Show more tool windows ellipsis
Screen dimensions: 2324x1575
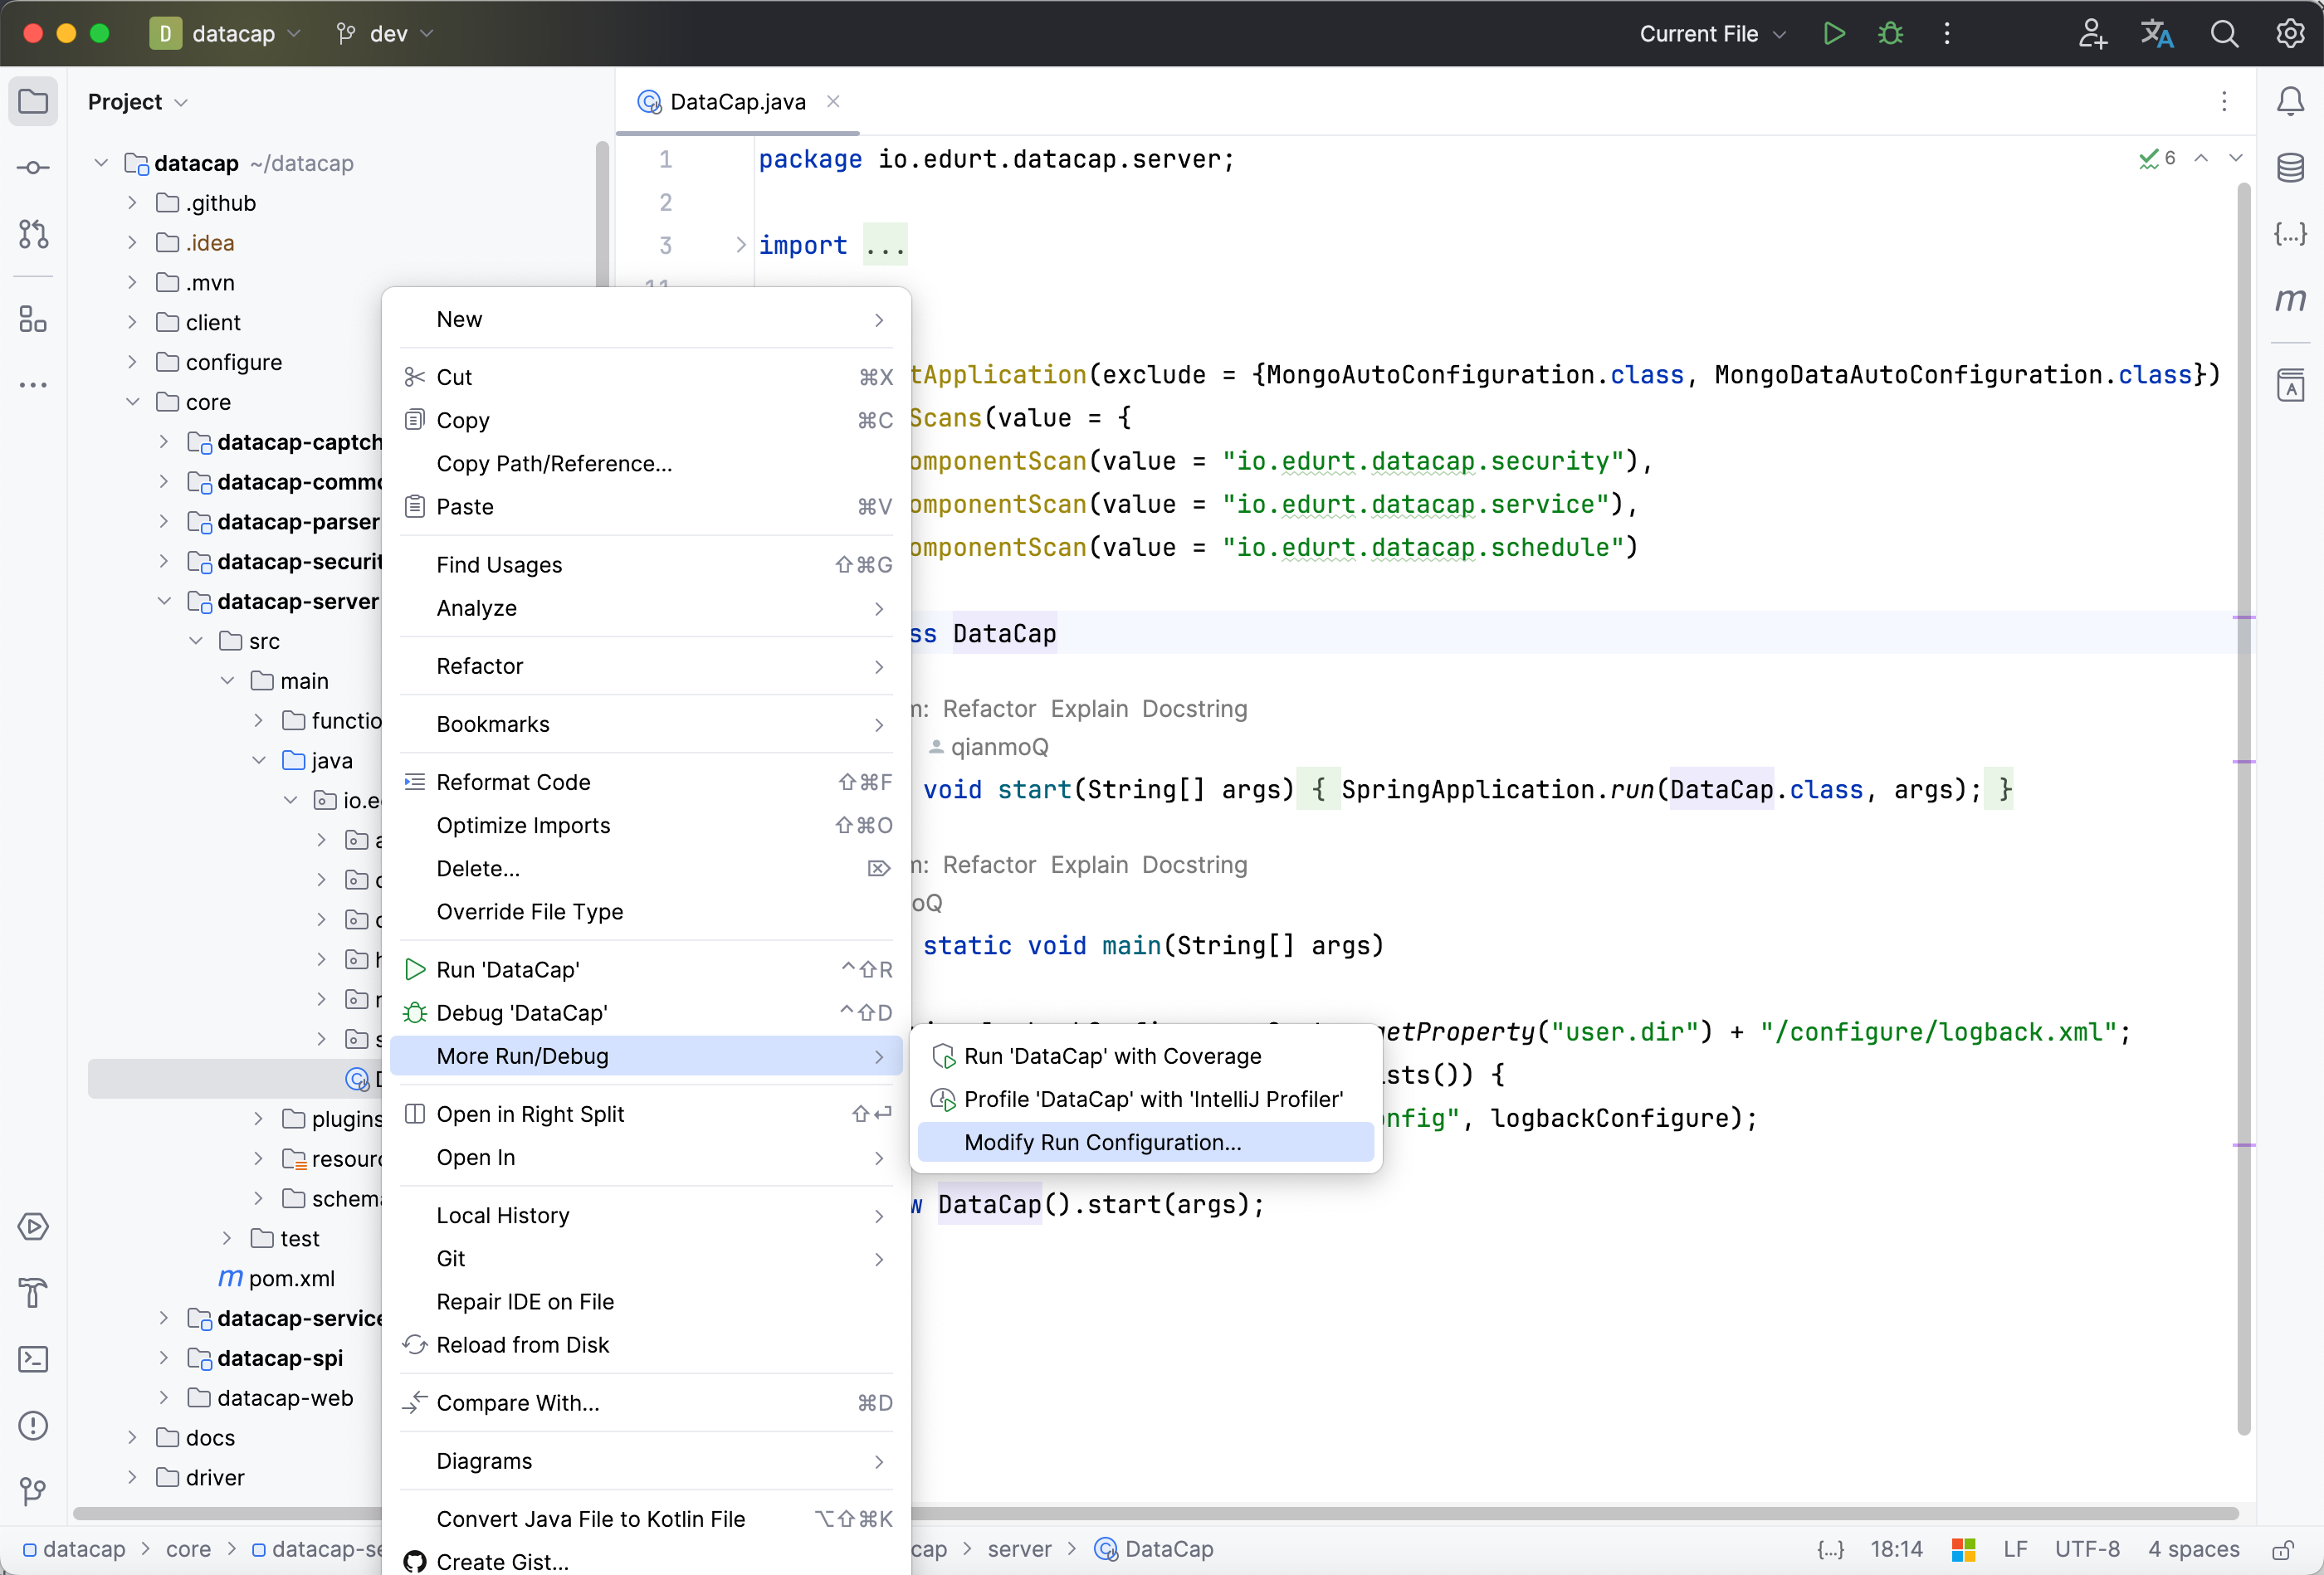[x=33, y=385]
